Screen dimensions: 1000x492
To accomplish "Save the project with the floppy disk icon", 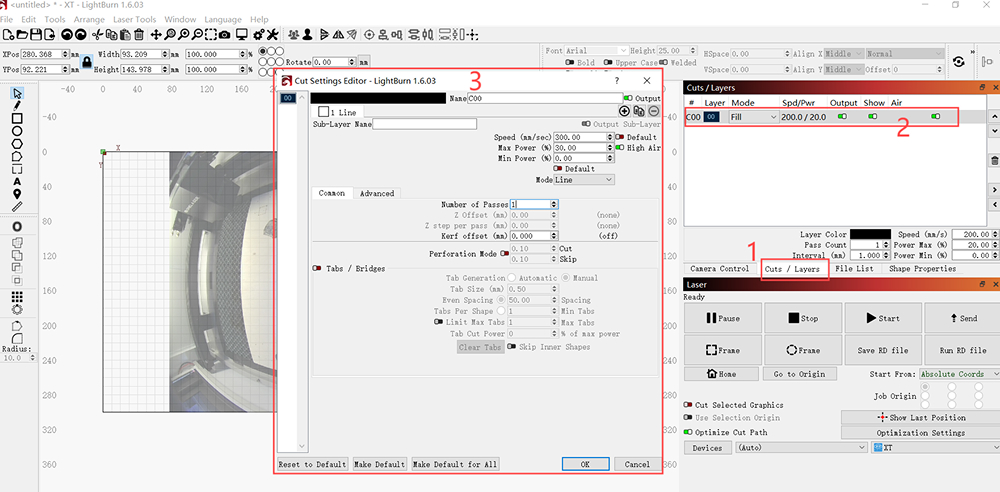I will tap(36, 34).
